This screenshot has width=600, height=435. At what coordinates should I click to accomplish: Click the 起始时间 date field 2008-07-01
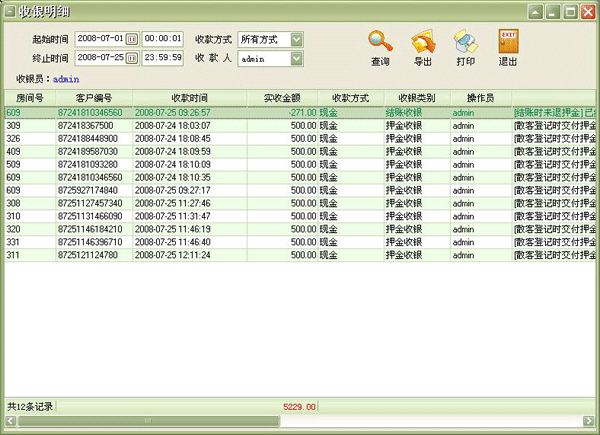click(99, 39)
